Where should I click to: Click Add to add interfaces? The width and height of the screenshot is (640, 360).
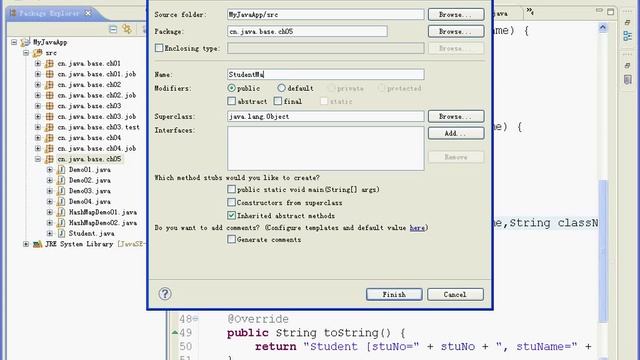[456, 133]
